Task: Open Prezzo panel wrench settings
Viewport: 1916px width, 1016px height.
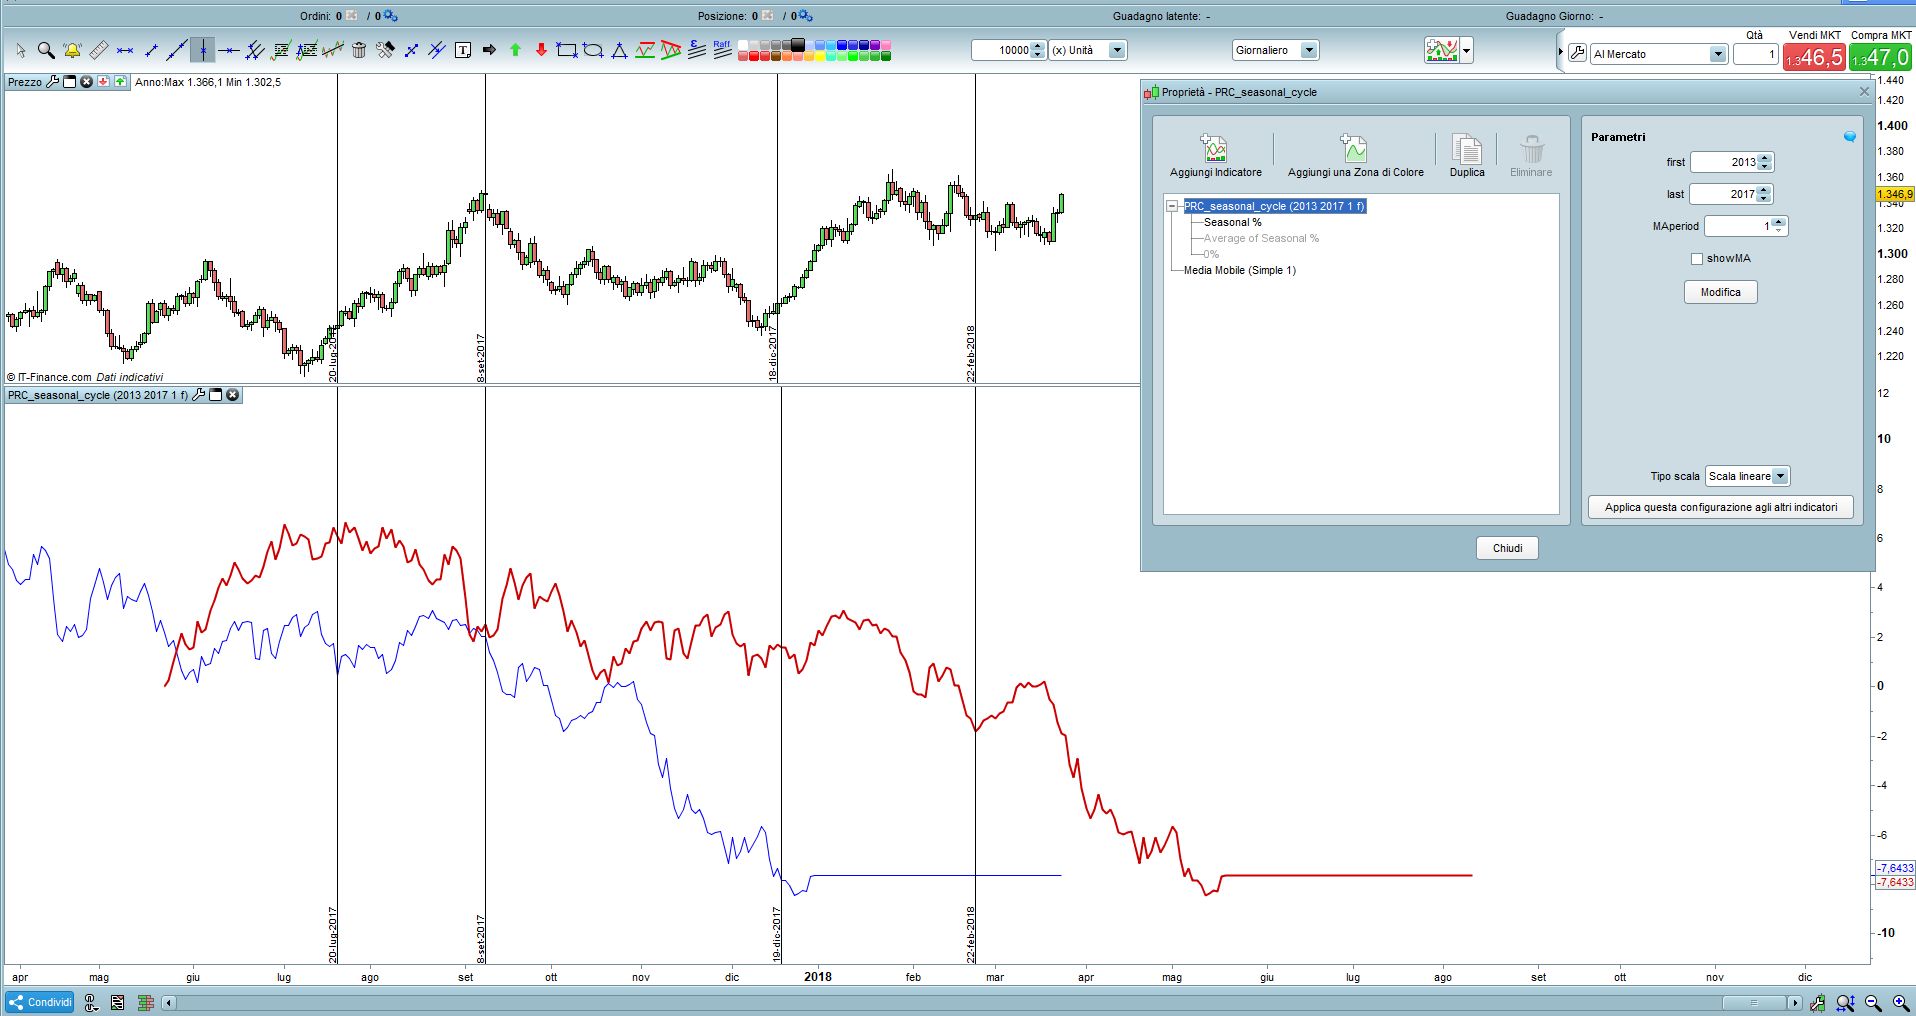Action: tap(53, 82)
